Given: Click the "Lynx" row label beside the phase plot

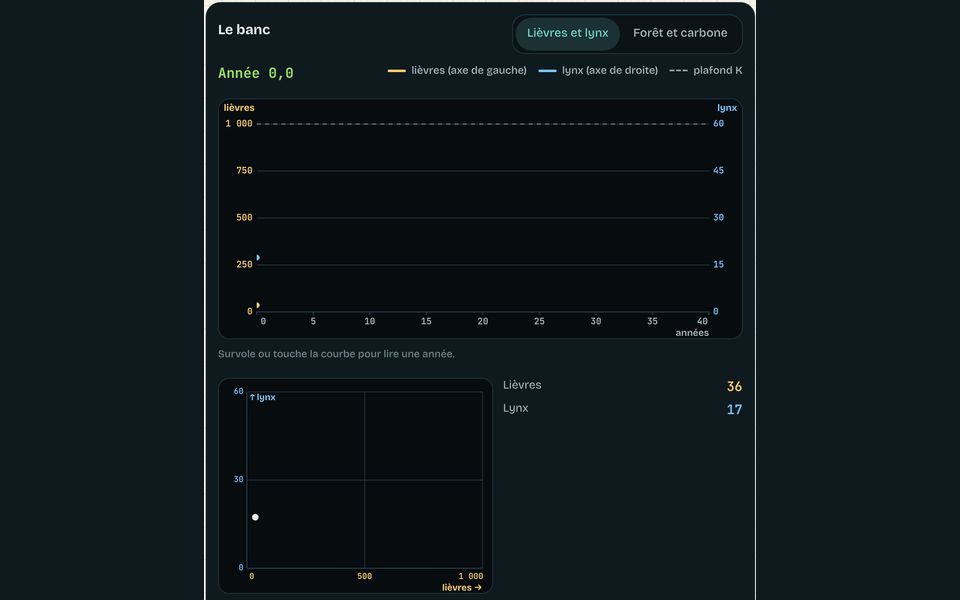Looking at the screenshot, I should pyautogui.click(x=516, y=408).
